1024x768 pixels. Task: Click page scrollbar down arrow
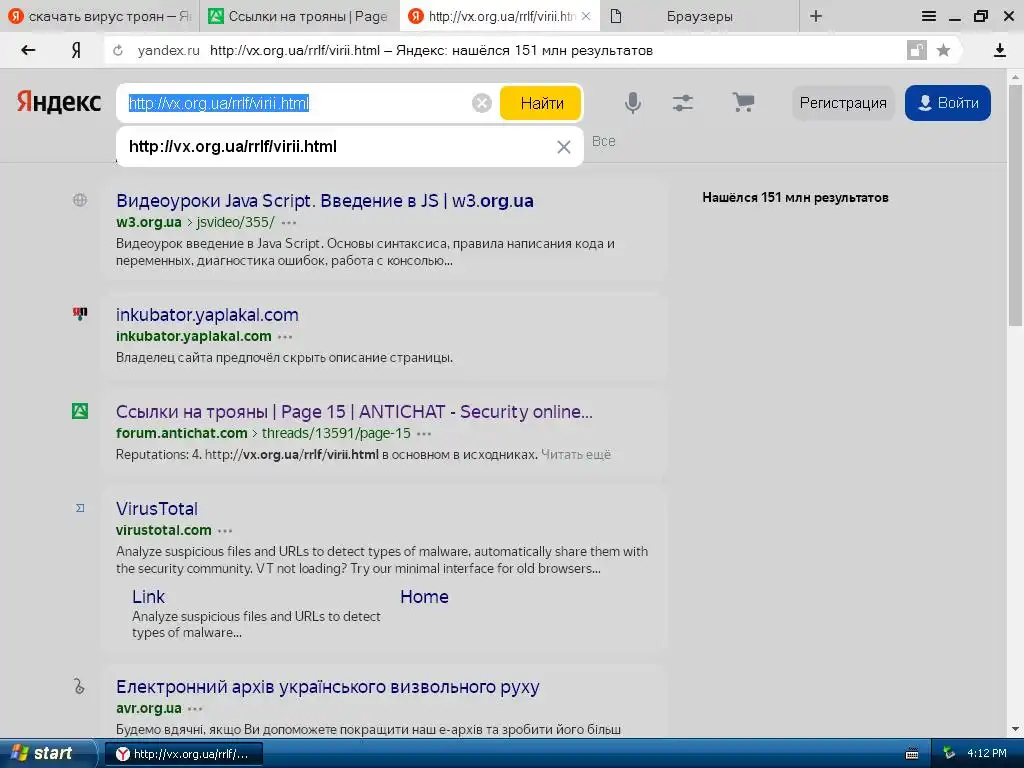pos(1016,729)
